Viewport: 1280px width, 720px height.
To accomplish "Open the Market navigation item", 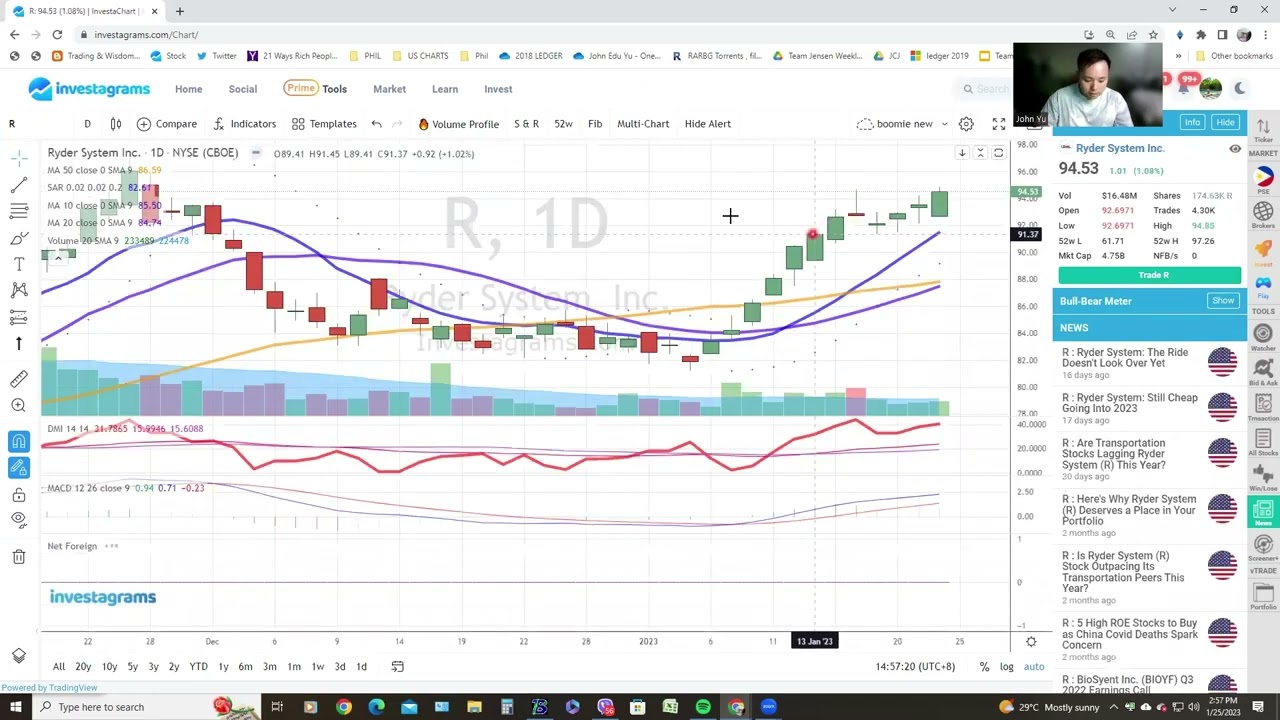I will pos(389,89).
